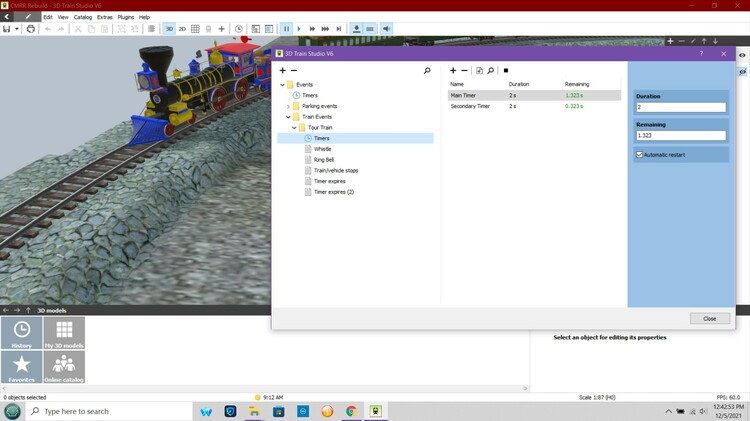Open the Plugins menu
The image size is (750, 421).
125,17
